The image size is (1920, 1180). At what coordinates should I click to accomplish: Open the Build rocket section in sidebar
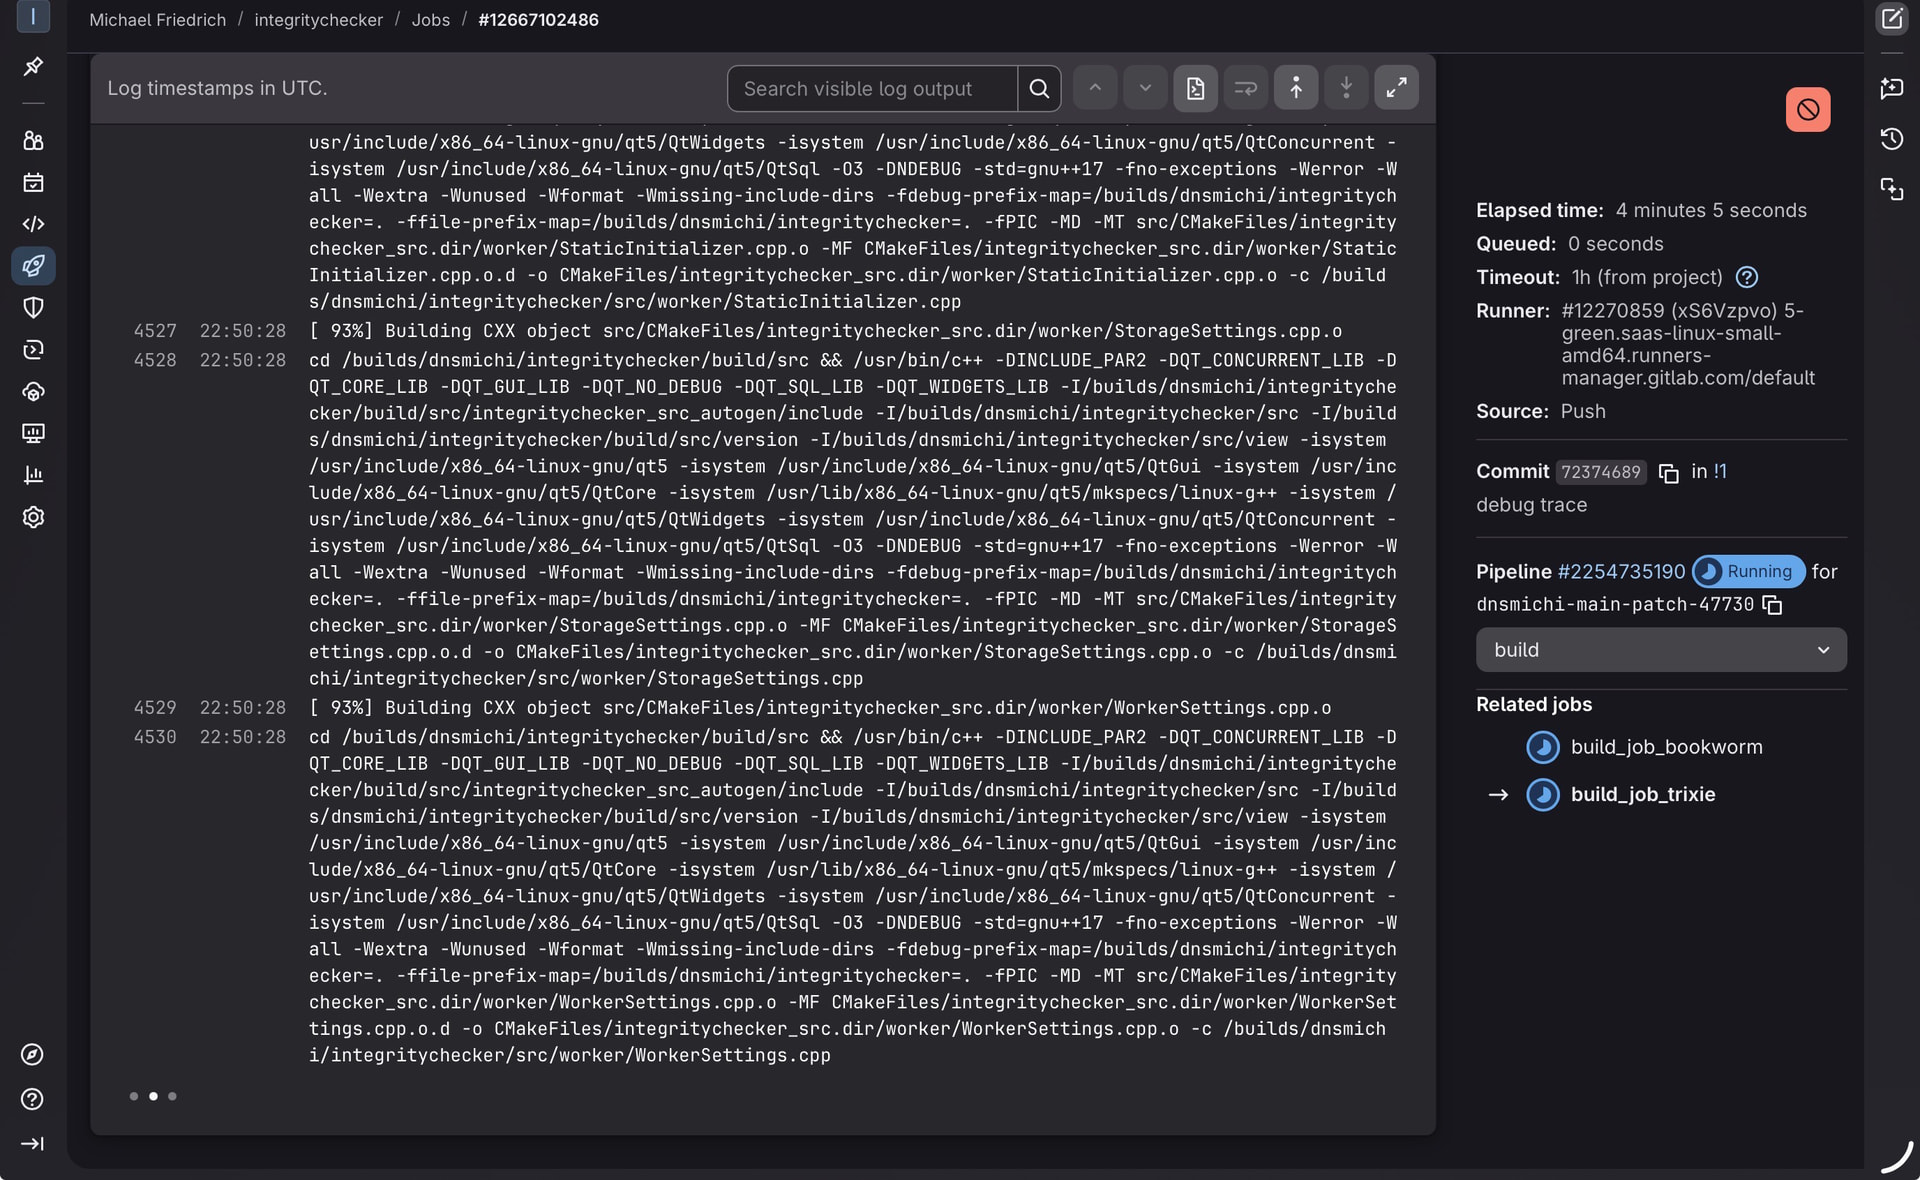click(x=33, y=266)
